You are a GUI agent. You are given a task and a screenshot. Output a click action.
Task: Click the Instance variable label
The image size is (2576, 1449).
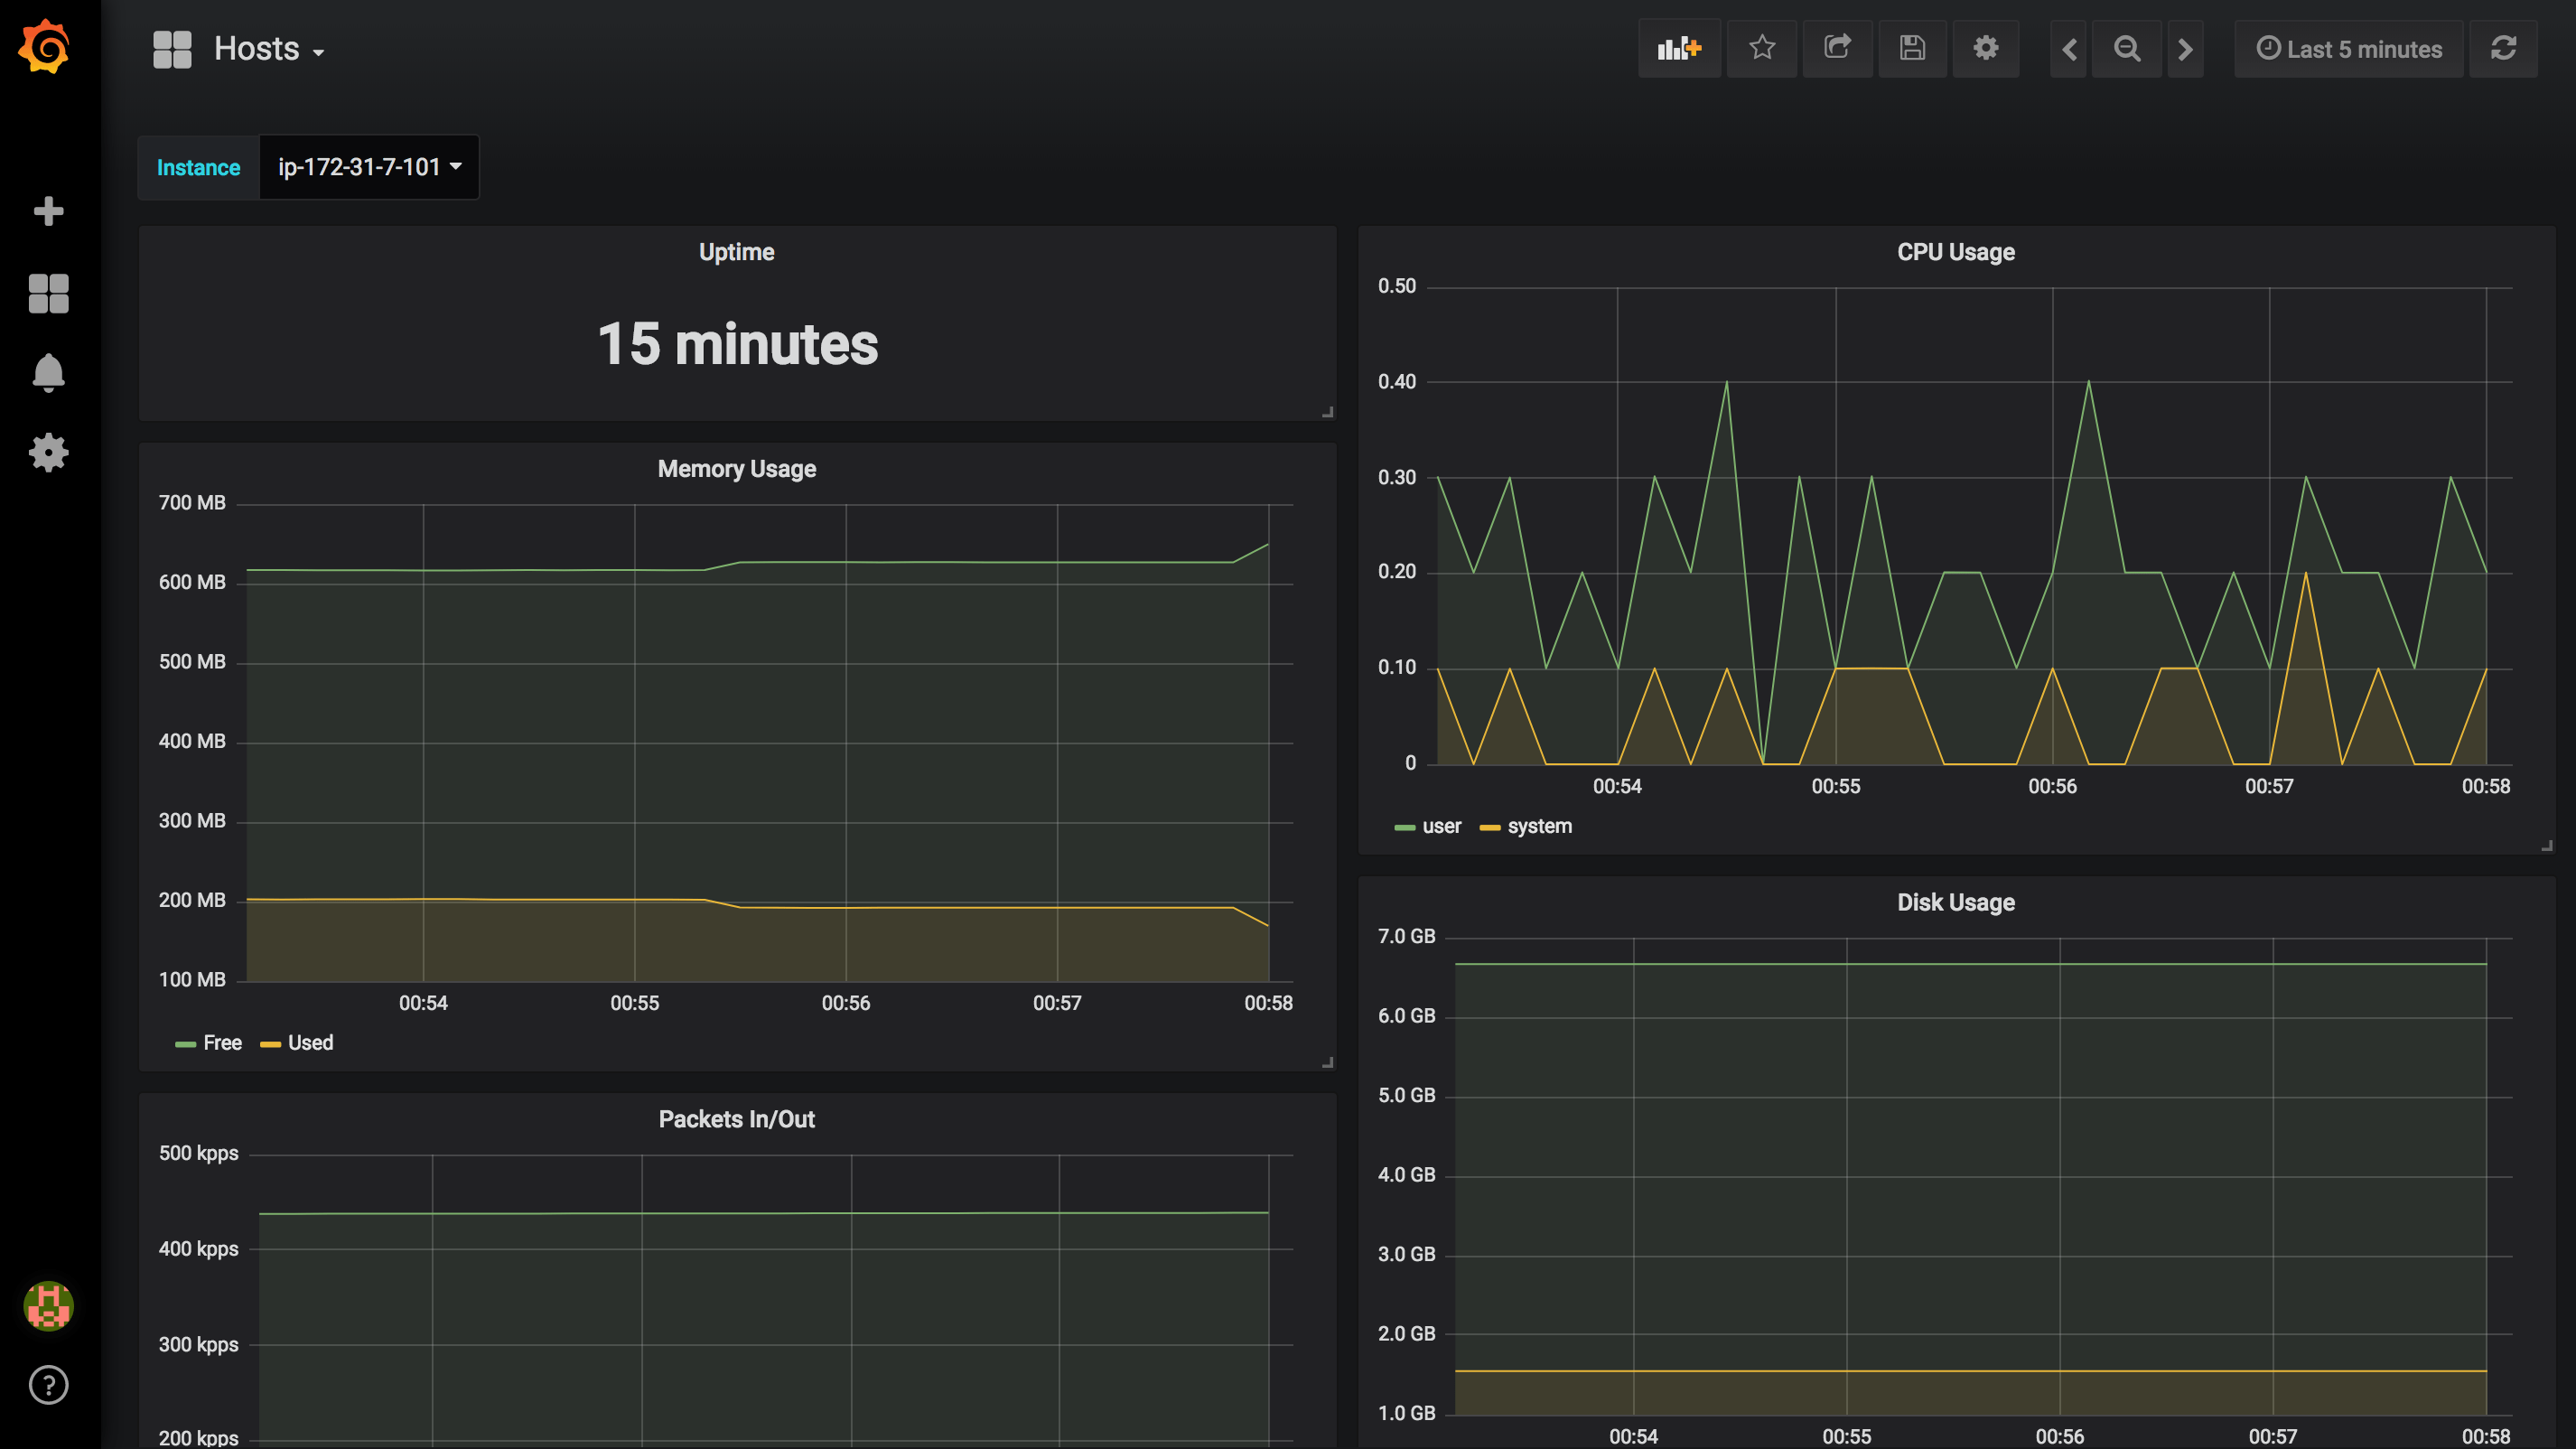[x=198, y=167]
